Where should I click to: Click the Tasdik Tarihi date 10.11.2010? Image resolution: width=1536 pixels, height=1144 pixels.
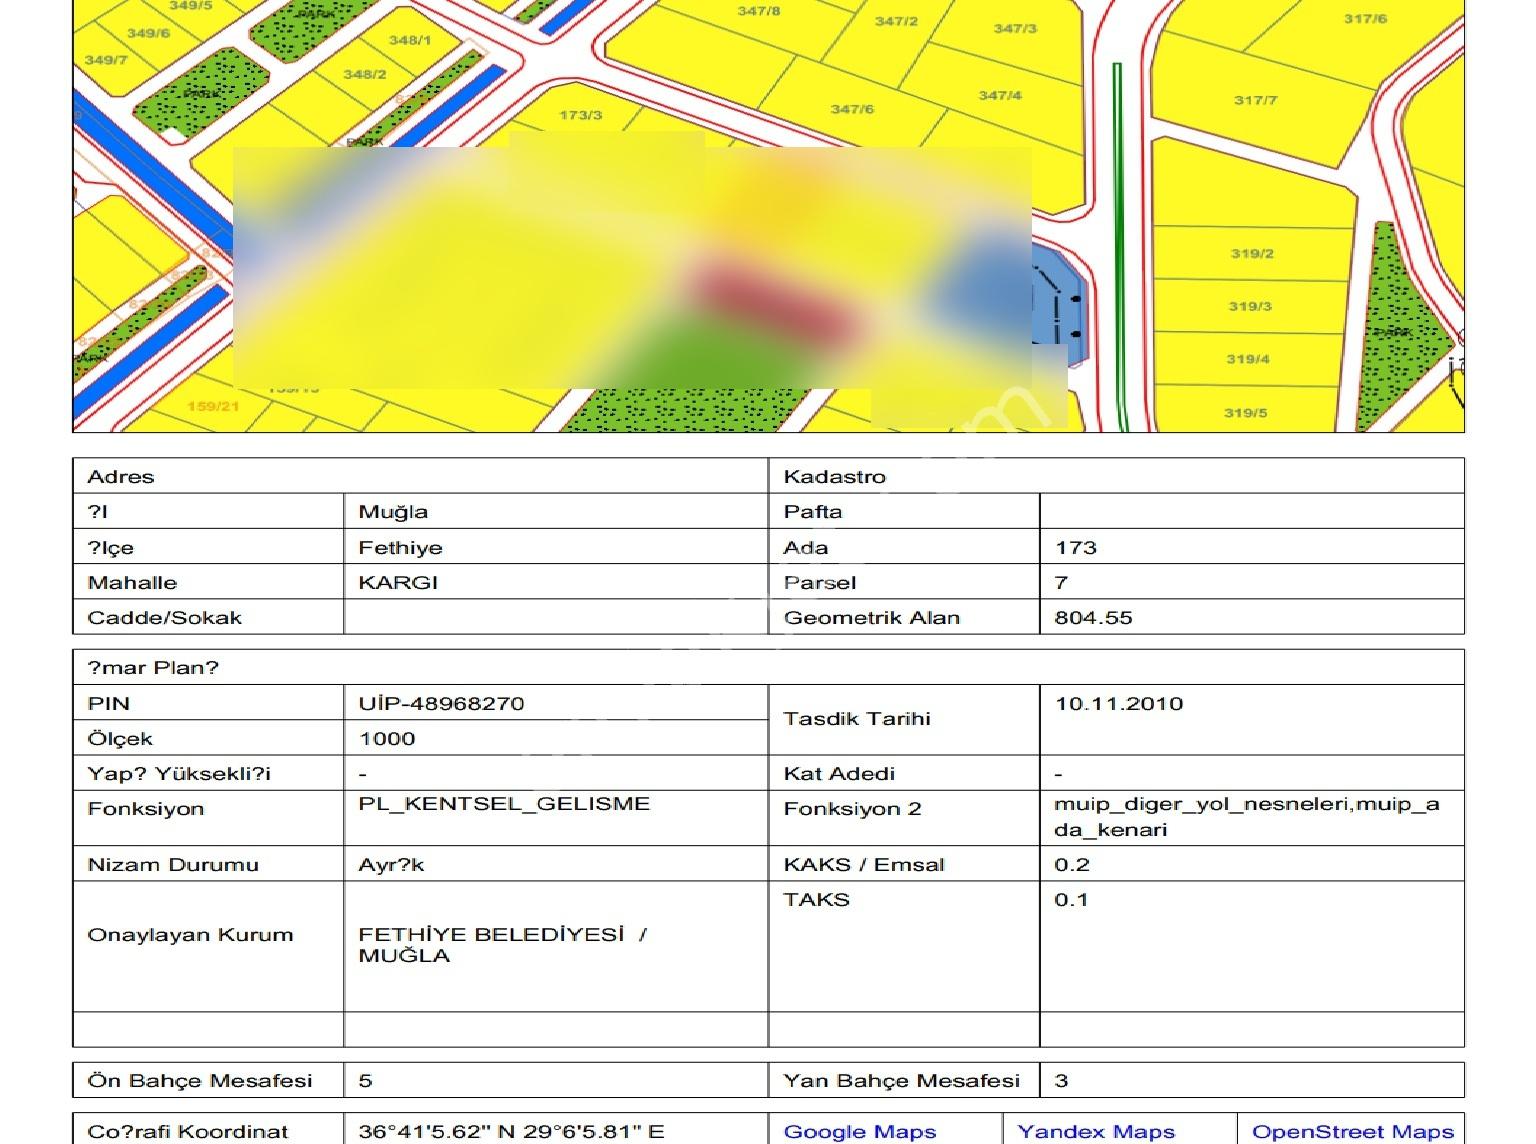click(x=1119, y=703)
